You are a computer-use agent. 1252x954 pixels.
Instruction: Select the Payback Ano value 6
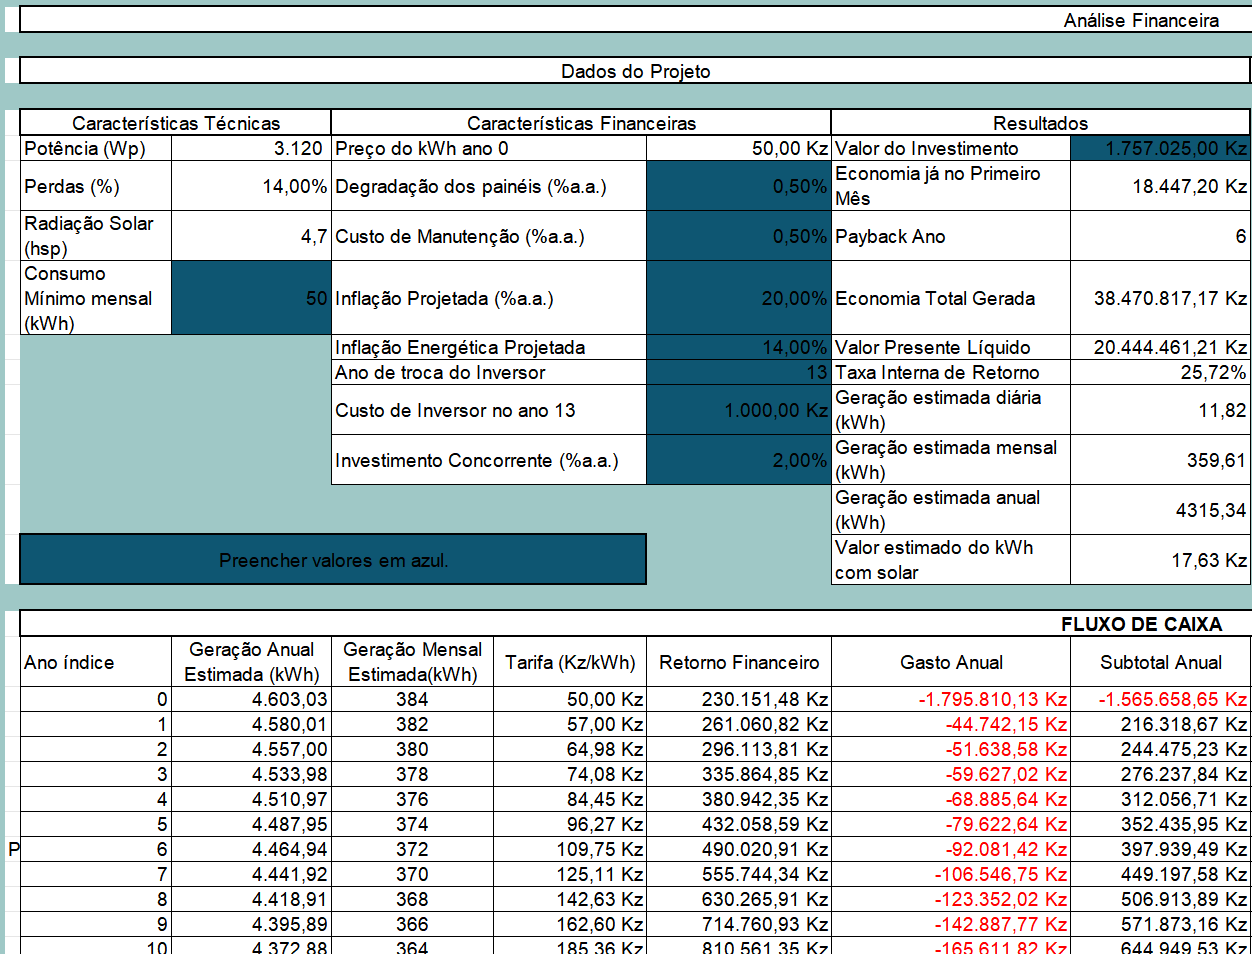(1160, 236)
